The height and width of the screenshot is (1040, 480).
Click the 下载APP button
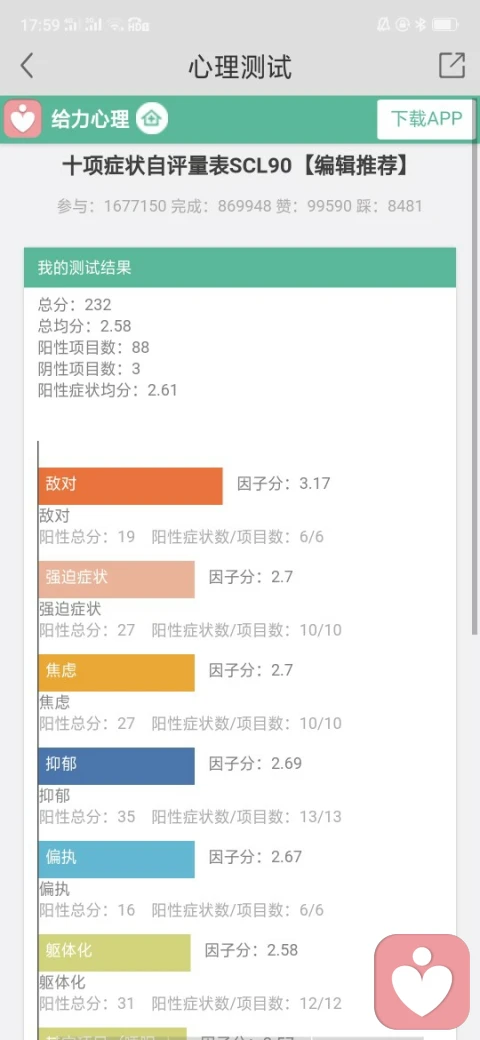(426, 119)
